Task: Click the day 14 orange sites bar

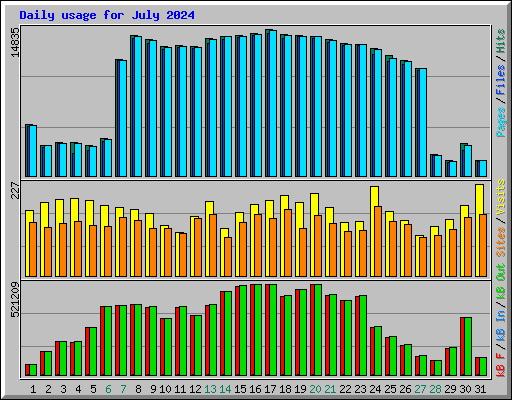Action: (228, 257)
